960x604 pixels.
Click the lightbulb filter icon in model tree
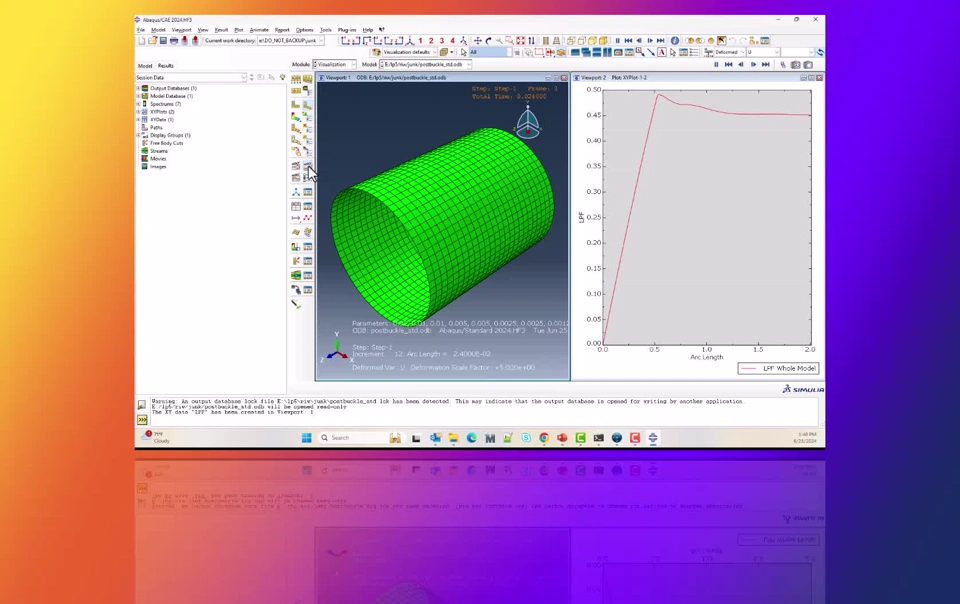(x=282, y=77)
